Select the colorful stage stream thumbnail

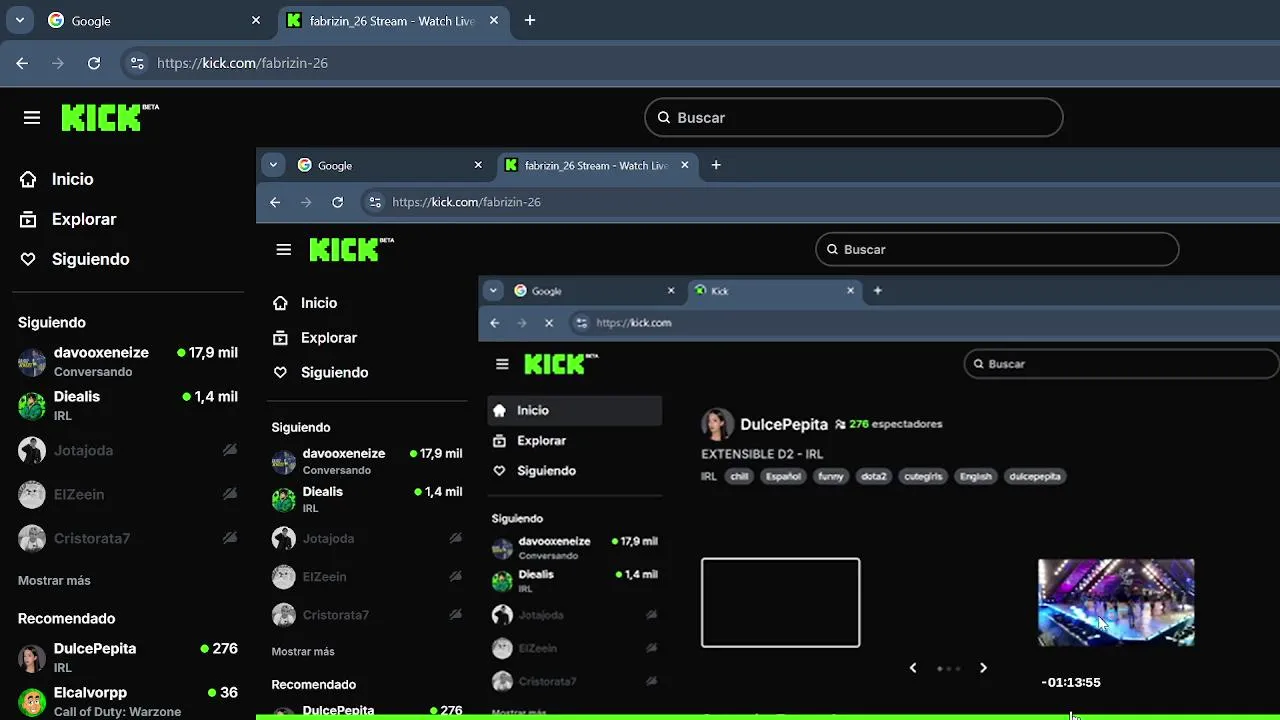tap(1116, 602)
